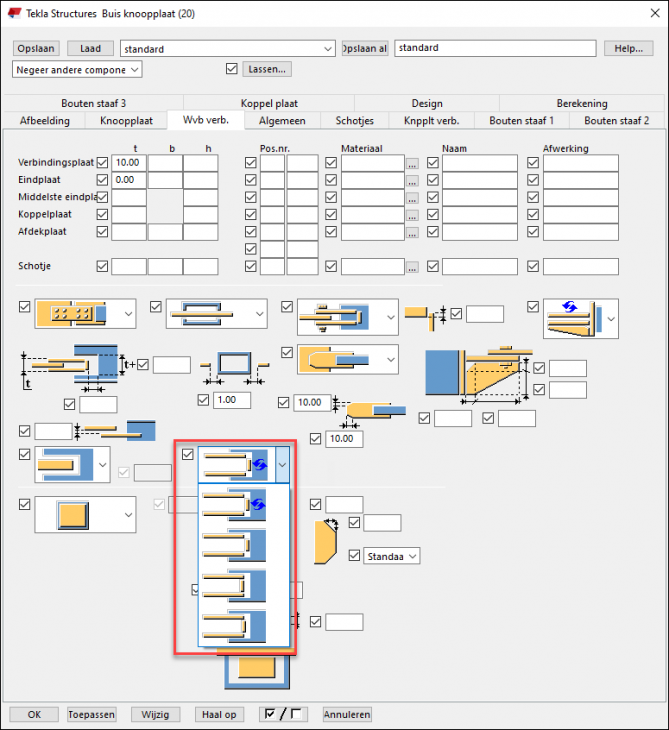The height and width of the screenshot is (730, 669).
Task: Toggle the Schotje row checkbox
Action: (x=101, y=267)
